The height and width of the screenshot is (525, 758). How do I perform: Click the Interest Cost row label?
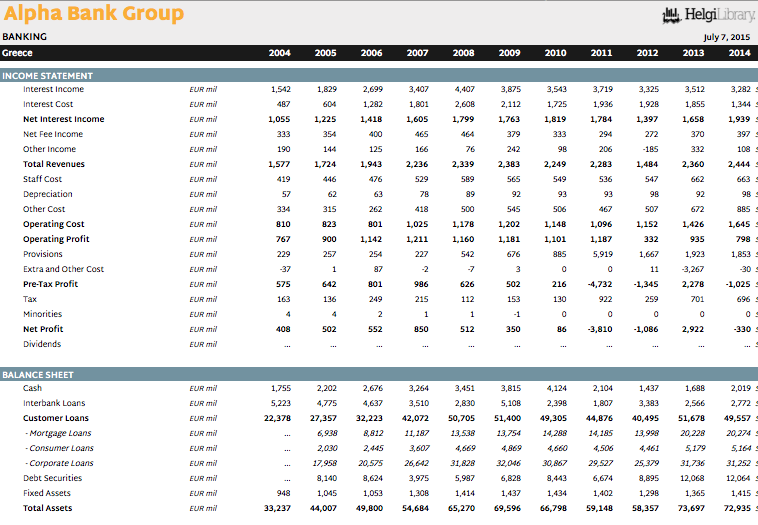pos(48,104)
